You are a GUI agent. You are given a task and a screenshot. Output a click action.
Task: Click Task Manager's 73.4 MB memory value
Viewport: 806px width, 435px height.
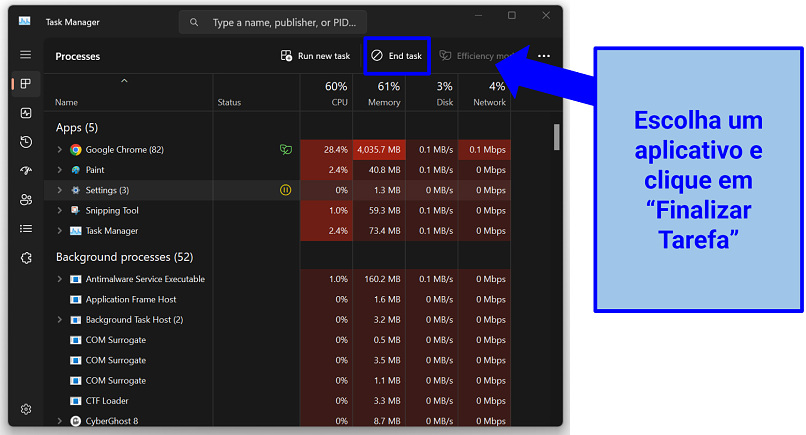tap(384, 231)
